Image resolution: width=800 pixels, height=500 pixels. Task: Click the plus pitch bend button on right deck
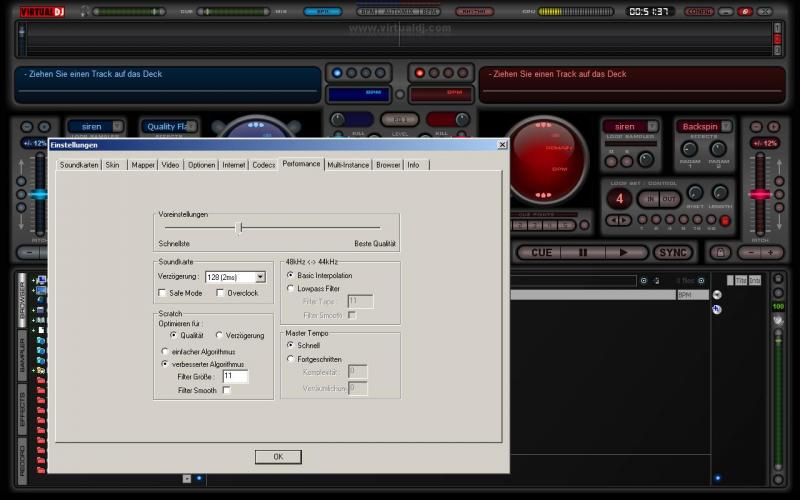point(771,253)
